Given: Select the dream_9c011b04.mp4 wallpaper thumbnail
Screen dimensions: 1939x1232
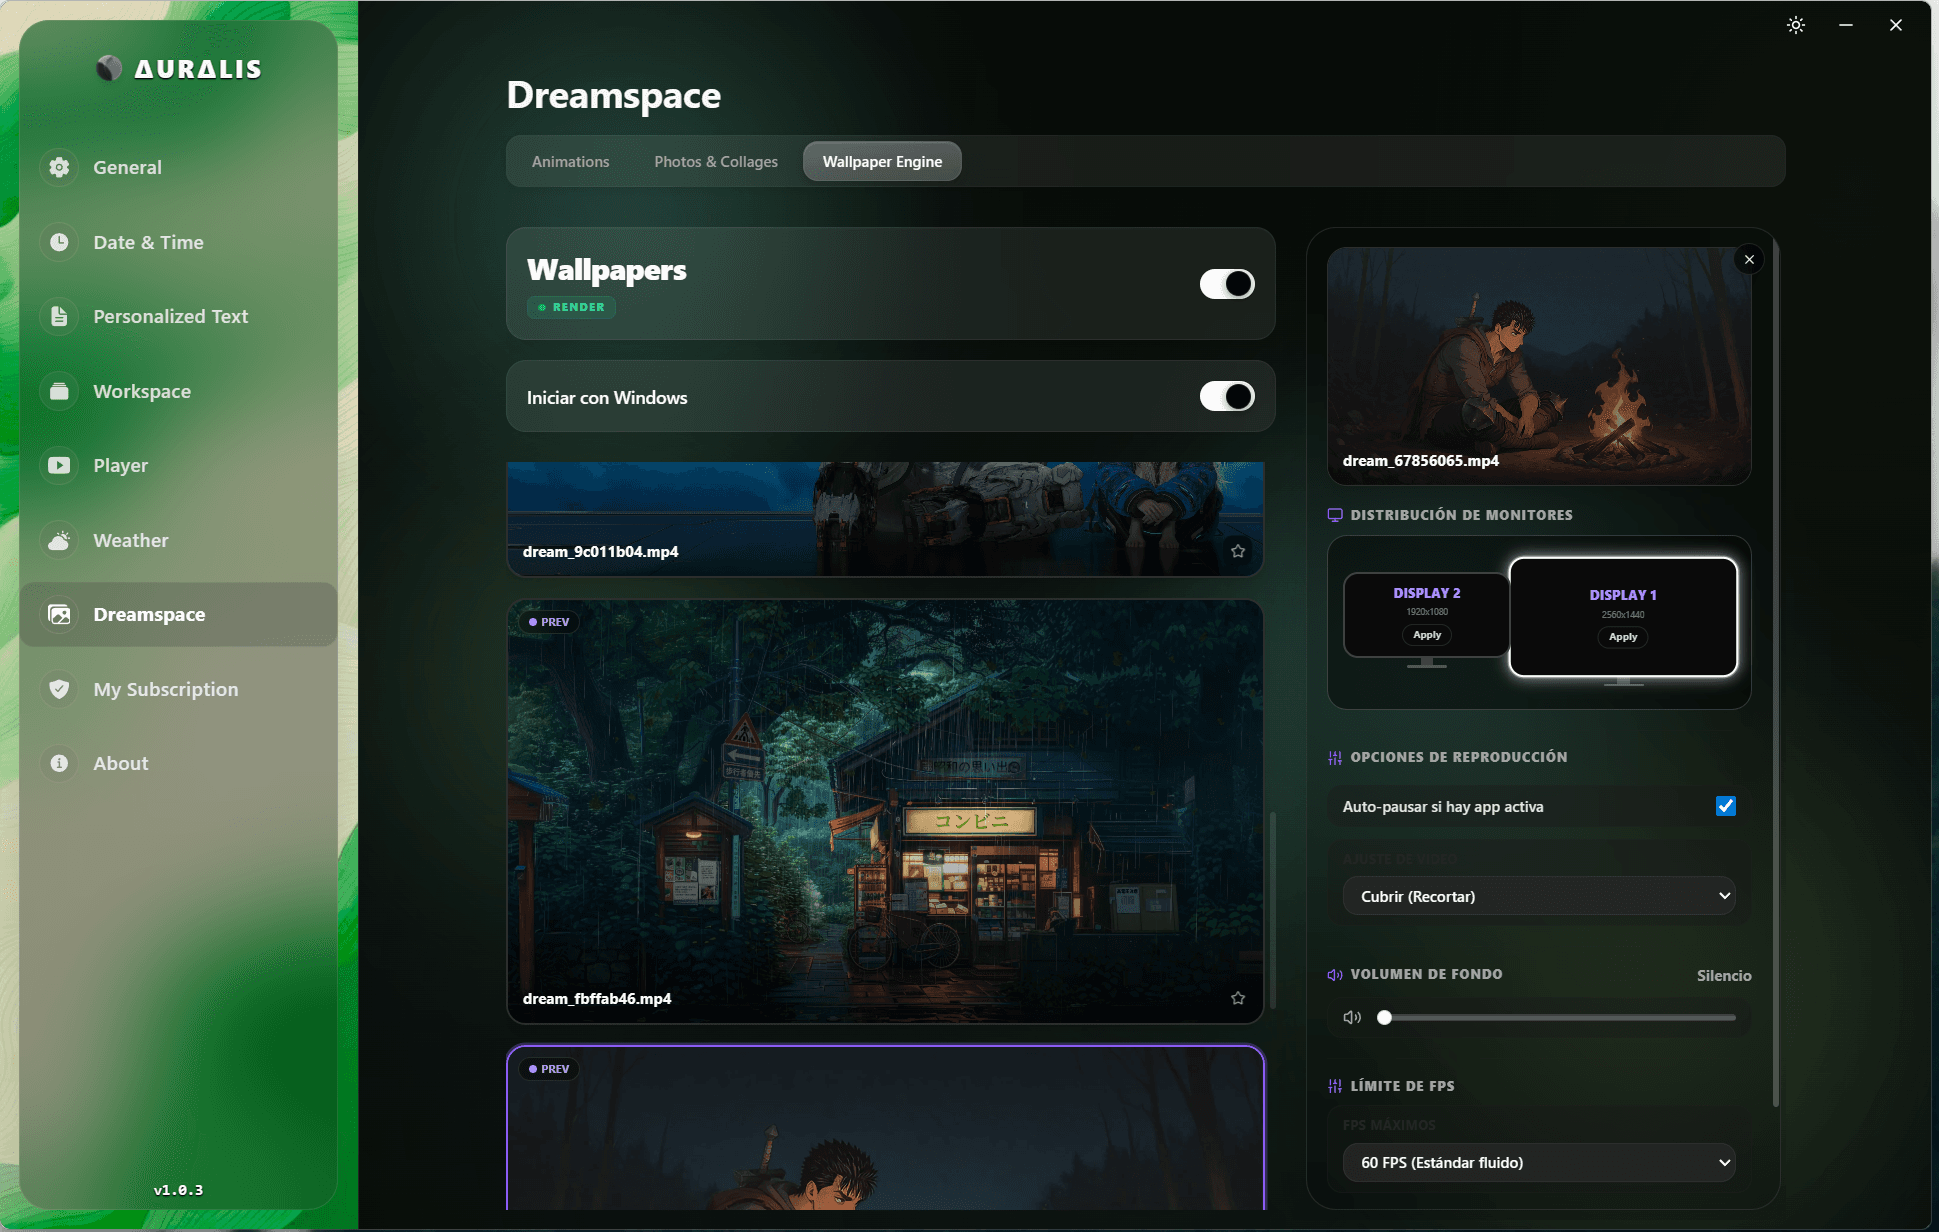Looking at the screenshot, I should coord(885,519).
